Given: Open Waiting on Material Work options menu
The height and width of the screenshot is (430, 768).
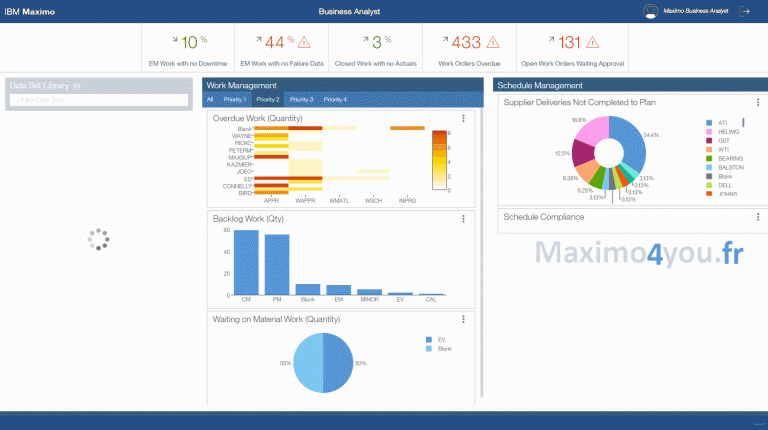Looking at the screenshot, I should click(463, 319).
